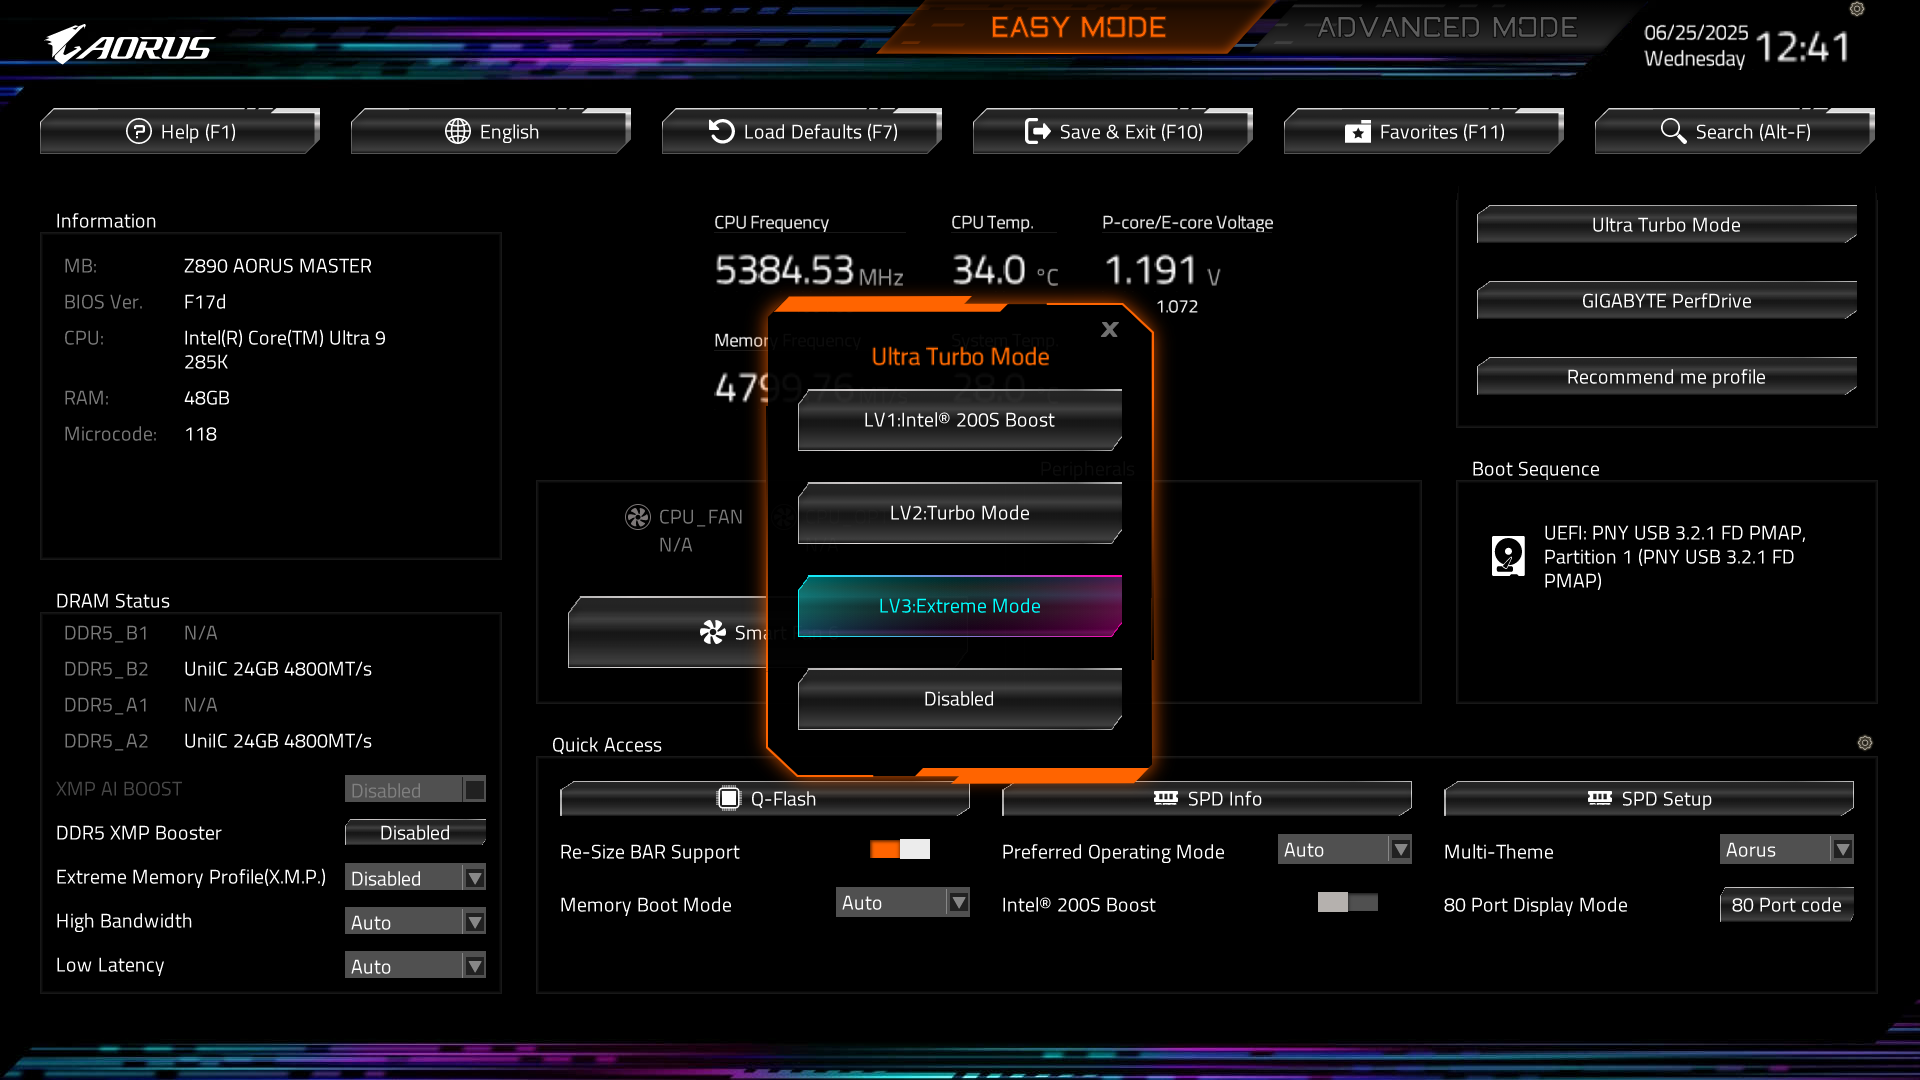Viewport: 1920px width, 1080px height.
Task: Open SPD Setup panel
Action: (x=1648, y=798)
